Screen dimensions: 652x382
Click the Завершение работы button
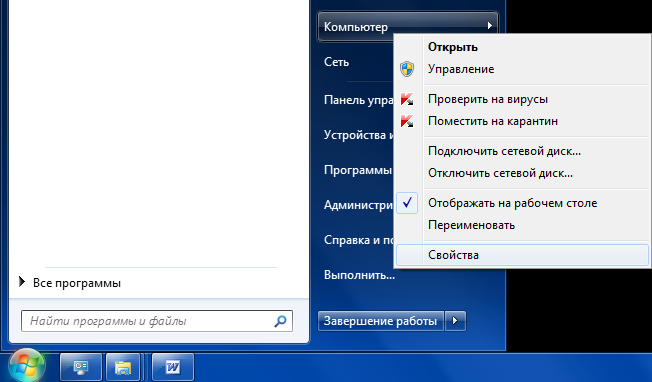coord(381,321)
